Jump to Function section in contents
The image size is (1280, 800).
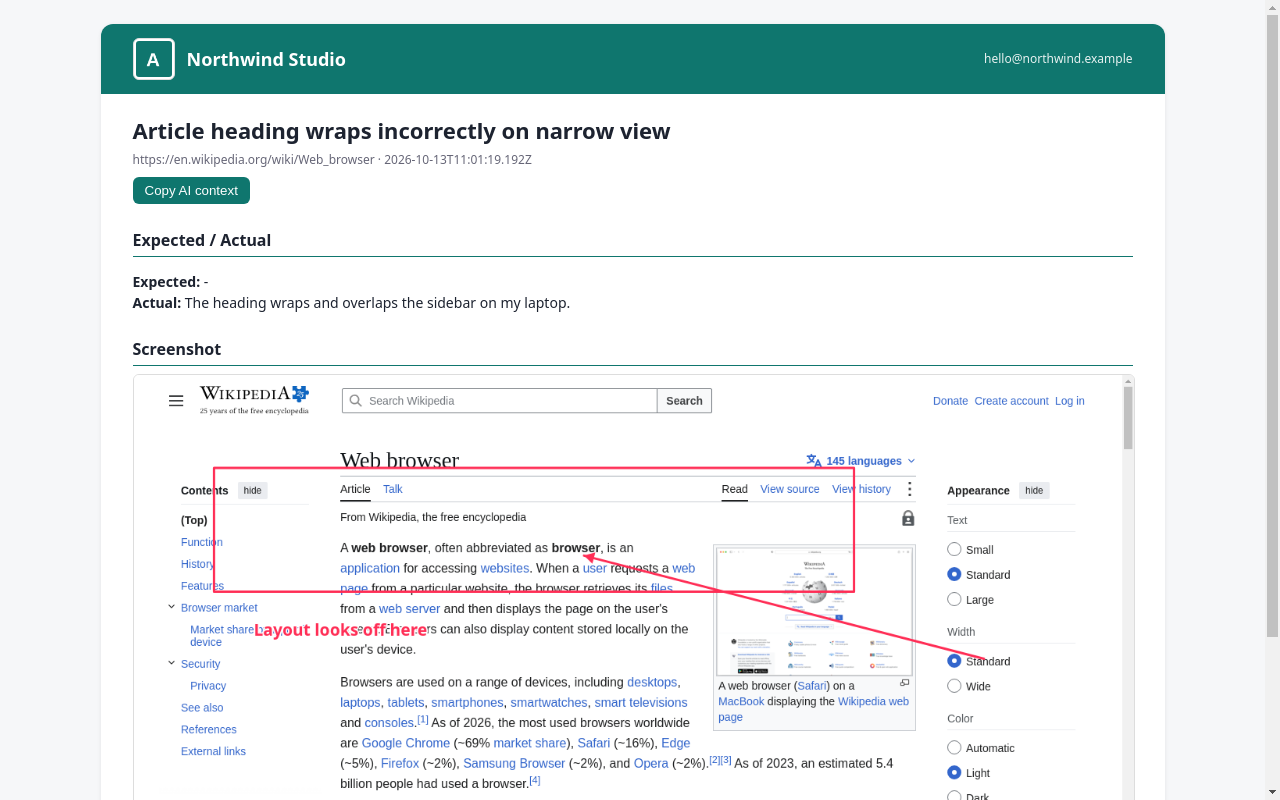point(202,542)
